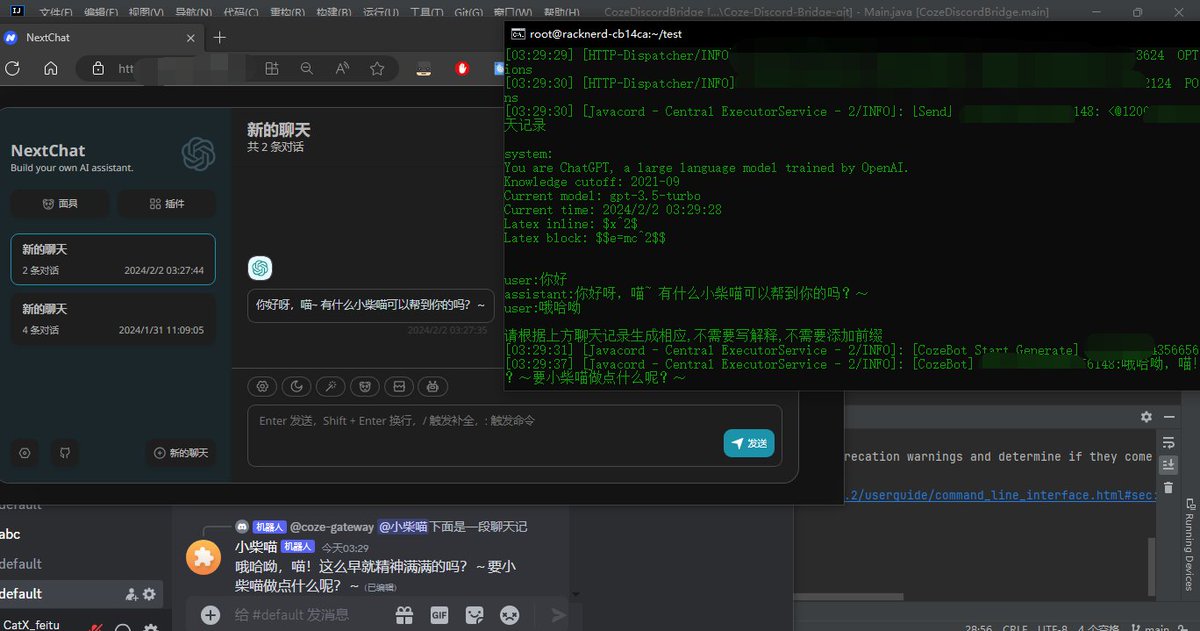Image resolution: width=1200 pixels, height=631 pixels.
Task: Open chat settings gear above input
Action: coord(262,386)
